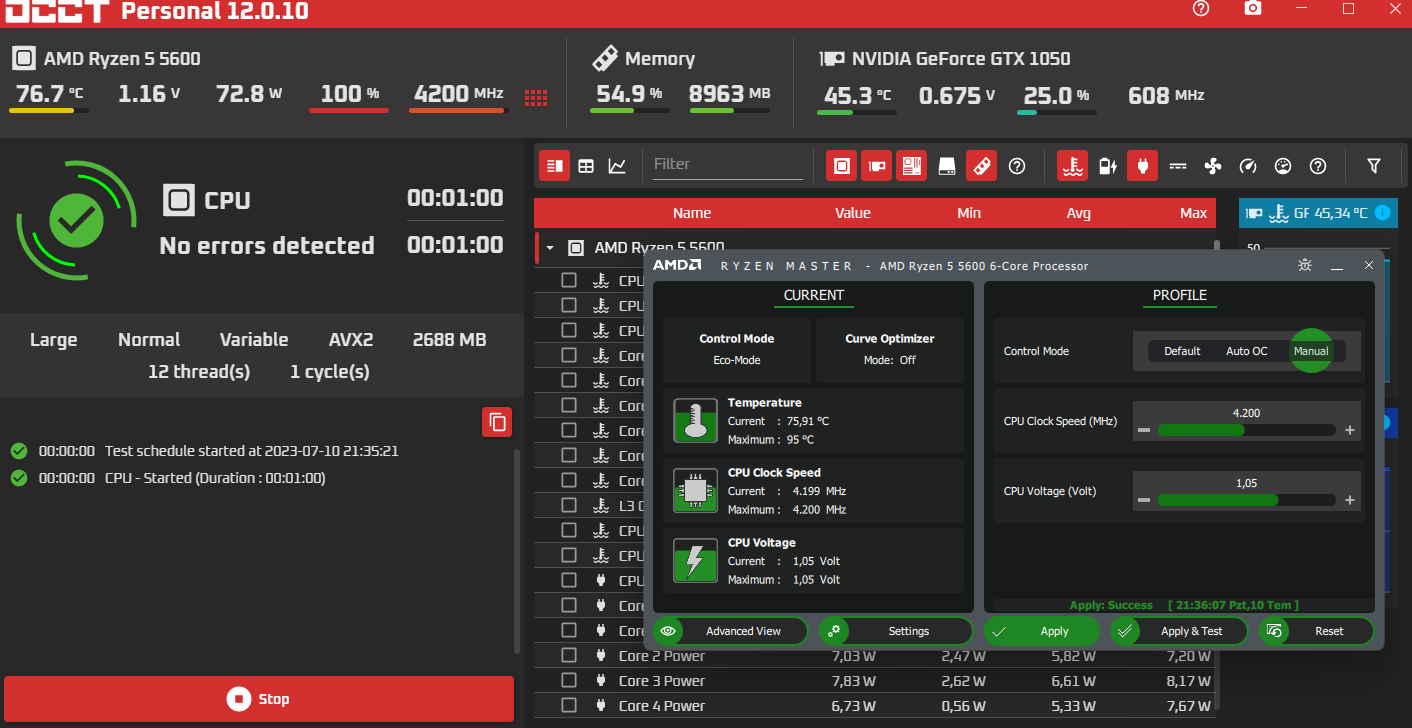Open Ryzen Master Settings

(x=896, y=631)
